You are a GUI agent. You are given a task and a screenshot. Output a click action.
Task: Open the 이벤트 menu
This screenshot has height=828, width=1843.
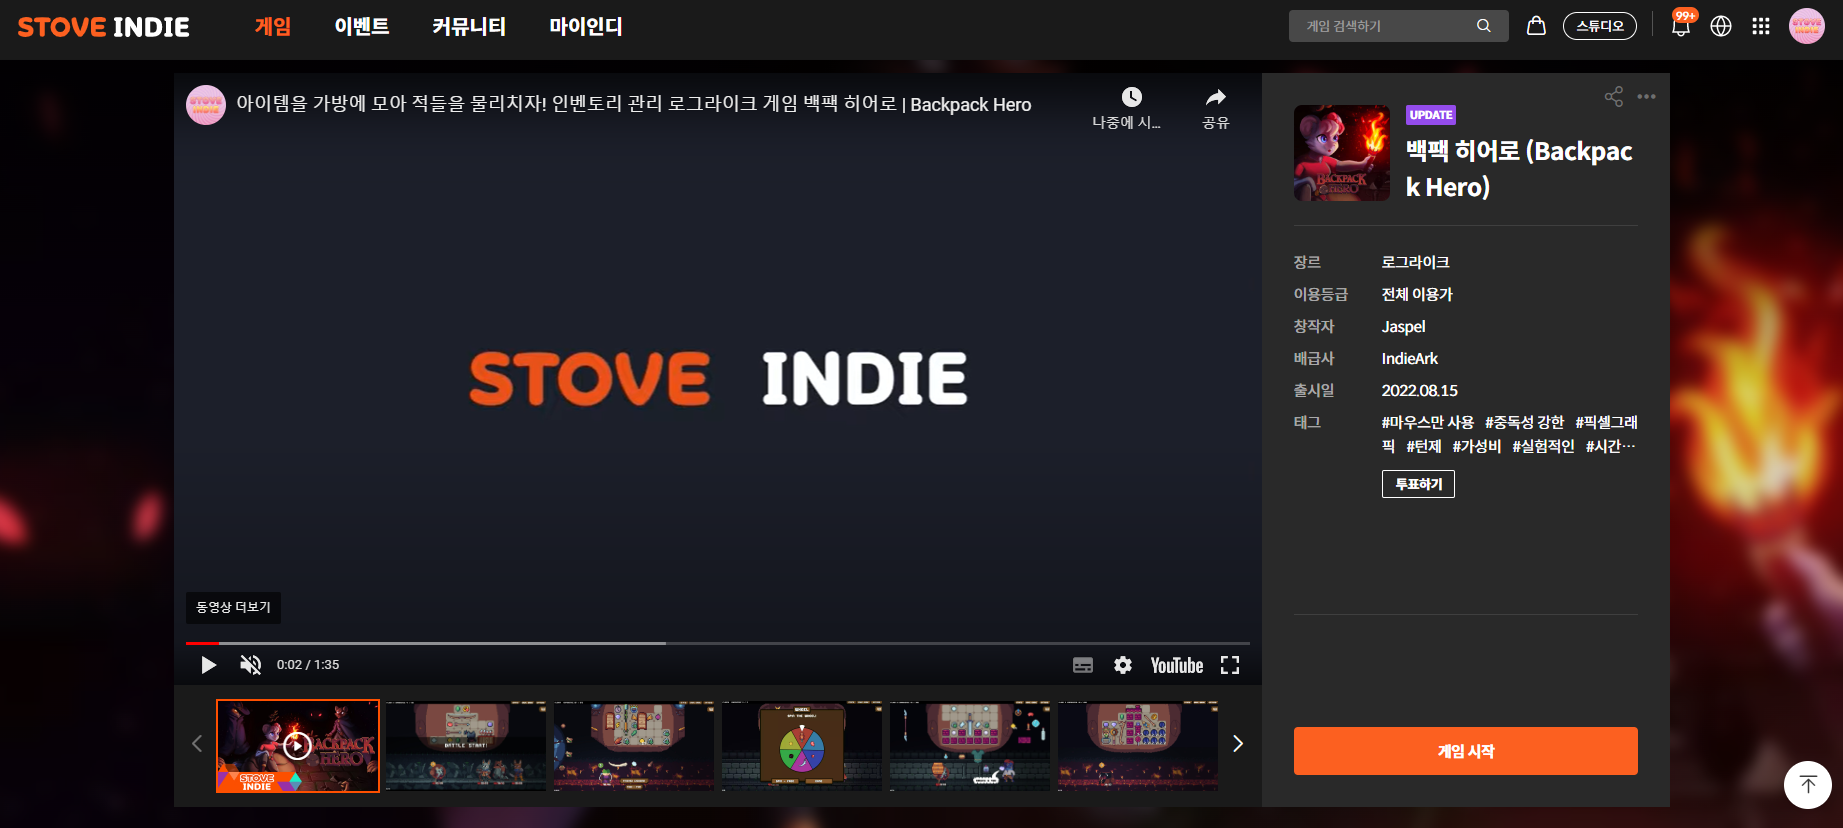point(361,27)
